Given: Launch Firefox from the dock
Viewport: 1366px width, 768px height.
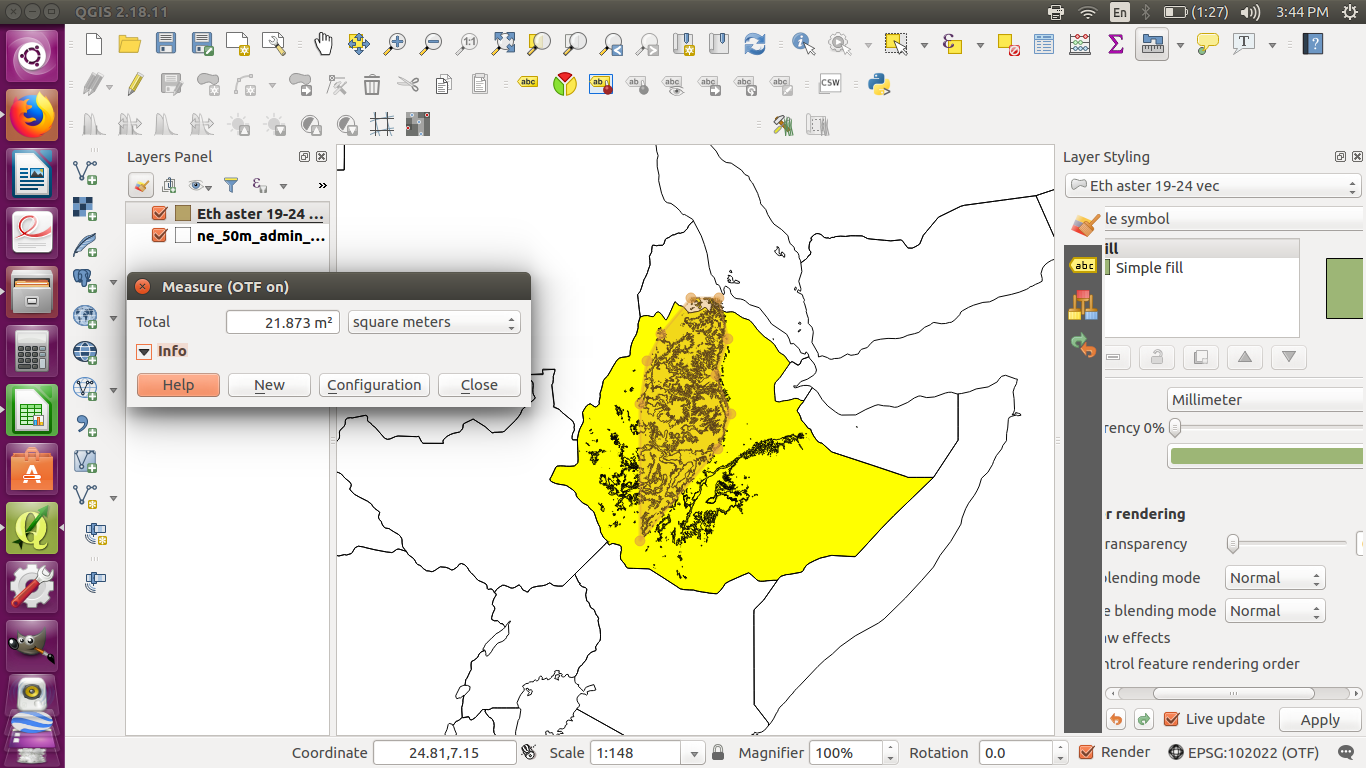Looking at the screenshot, I should pos(32,116).
